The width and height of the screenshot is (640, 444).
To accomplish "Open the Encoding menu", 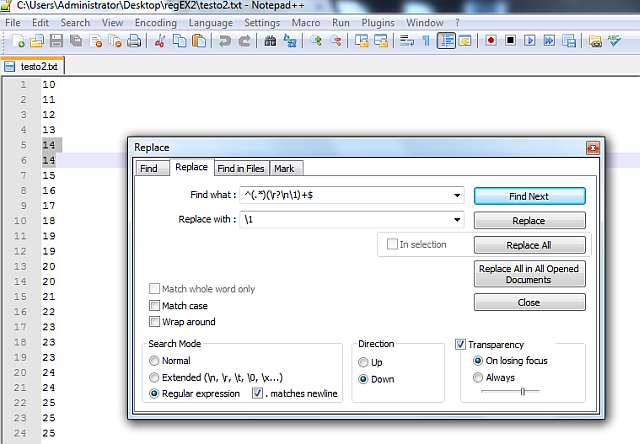I will (156, 23).
